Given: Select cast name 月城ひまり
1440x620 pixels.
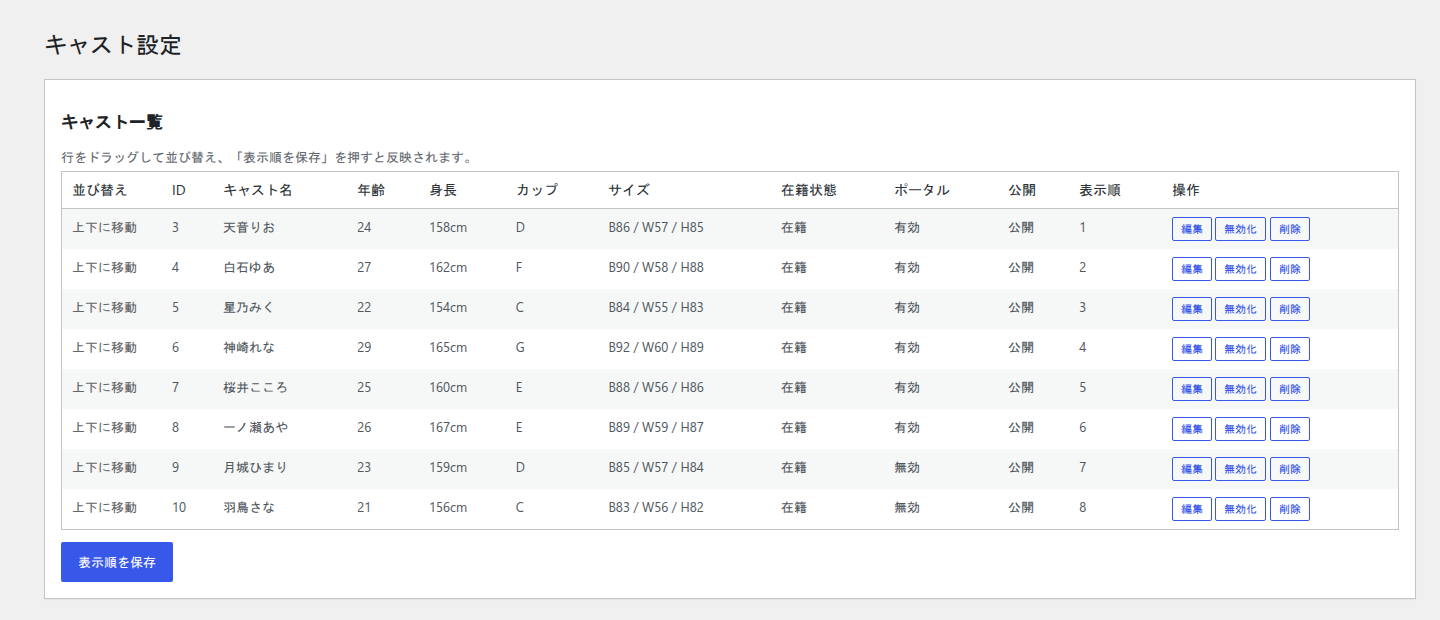Looking at the screenshot, I should (255, 468).
